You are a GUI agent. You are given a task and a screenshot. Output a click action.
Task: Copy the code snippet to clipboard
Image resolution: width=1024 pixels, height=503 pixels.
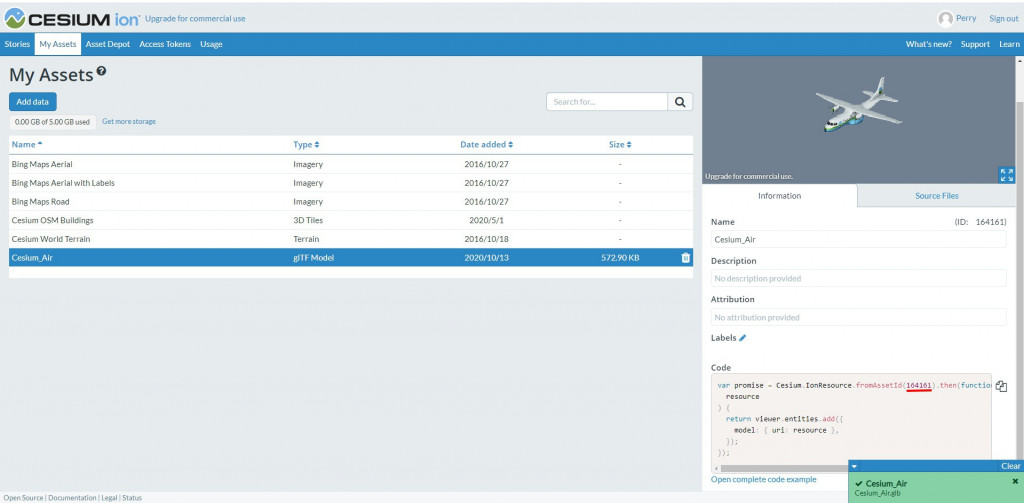coord(1002,387)
